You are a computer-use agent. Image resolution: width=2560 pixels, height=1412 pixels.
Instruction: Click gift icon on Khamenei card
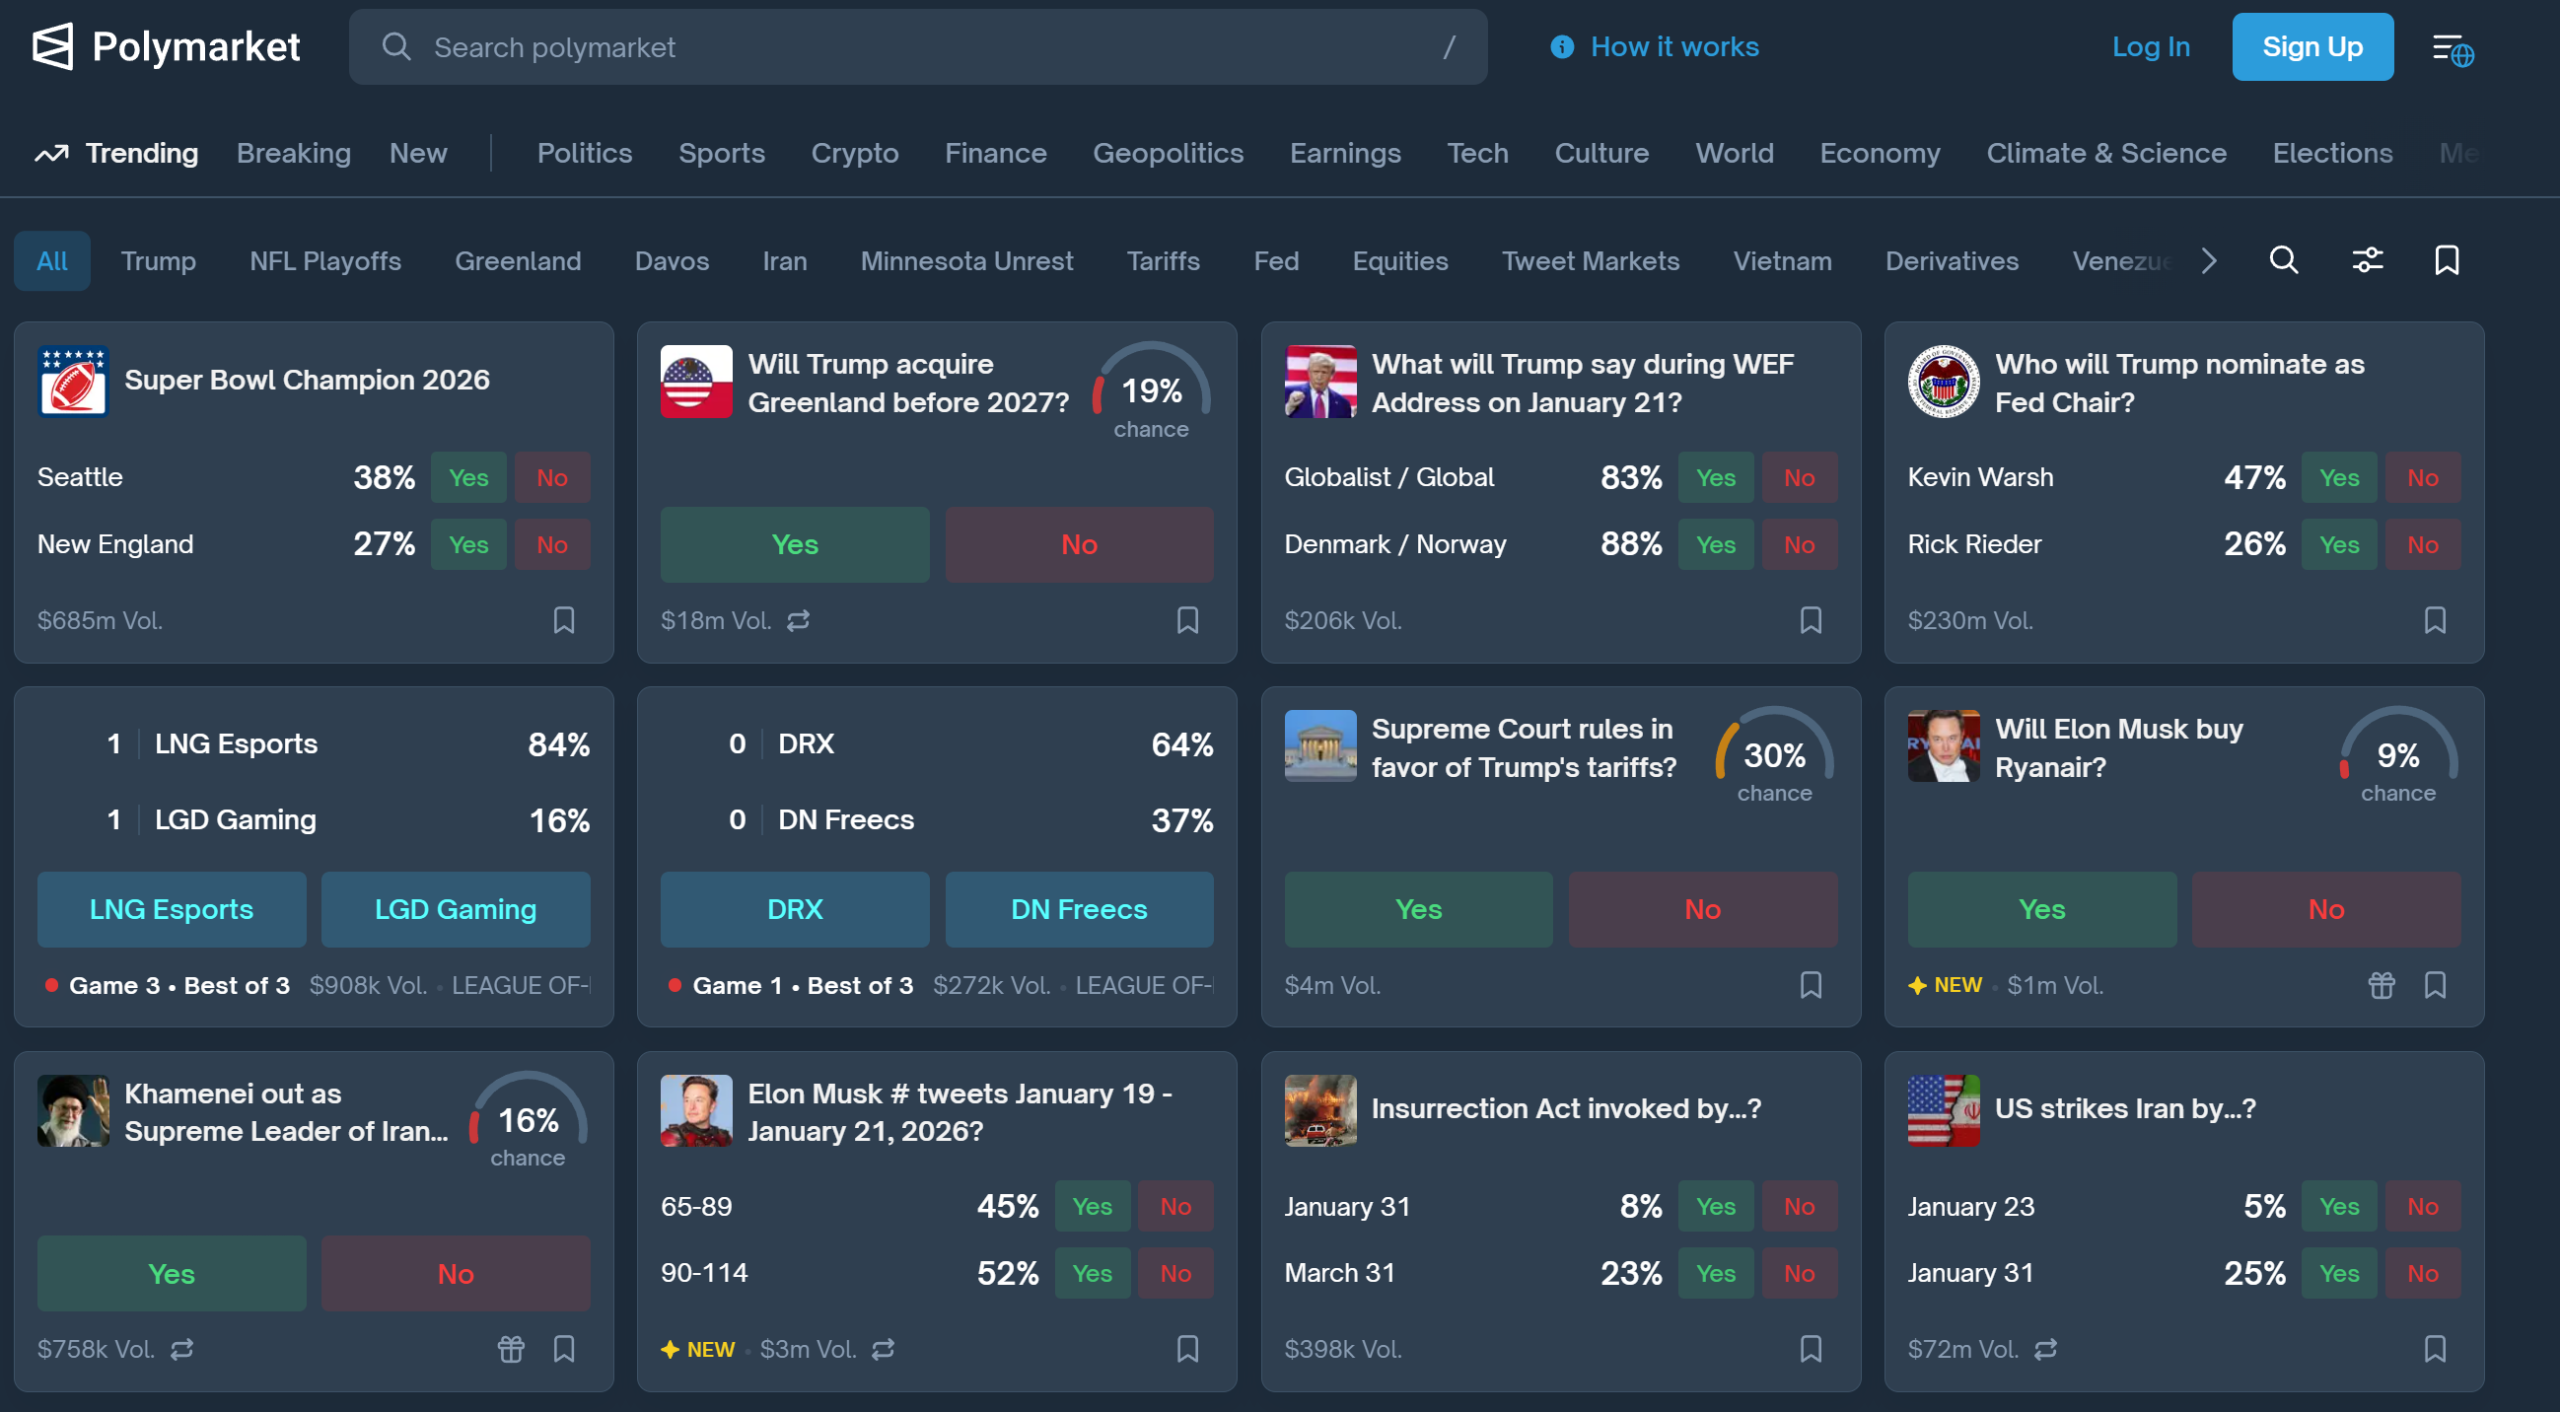511,1350
